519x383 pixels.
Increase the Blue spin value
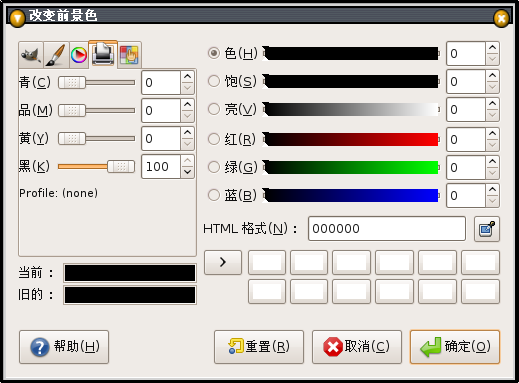tap(492, 190)
